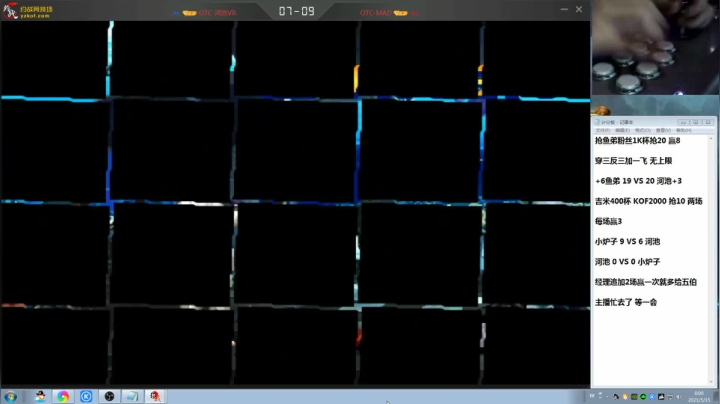Click the Show desktop button

717,397
